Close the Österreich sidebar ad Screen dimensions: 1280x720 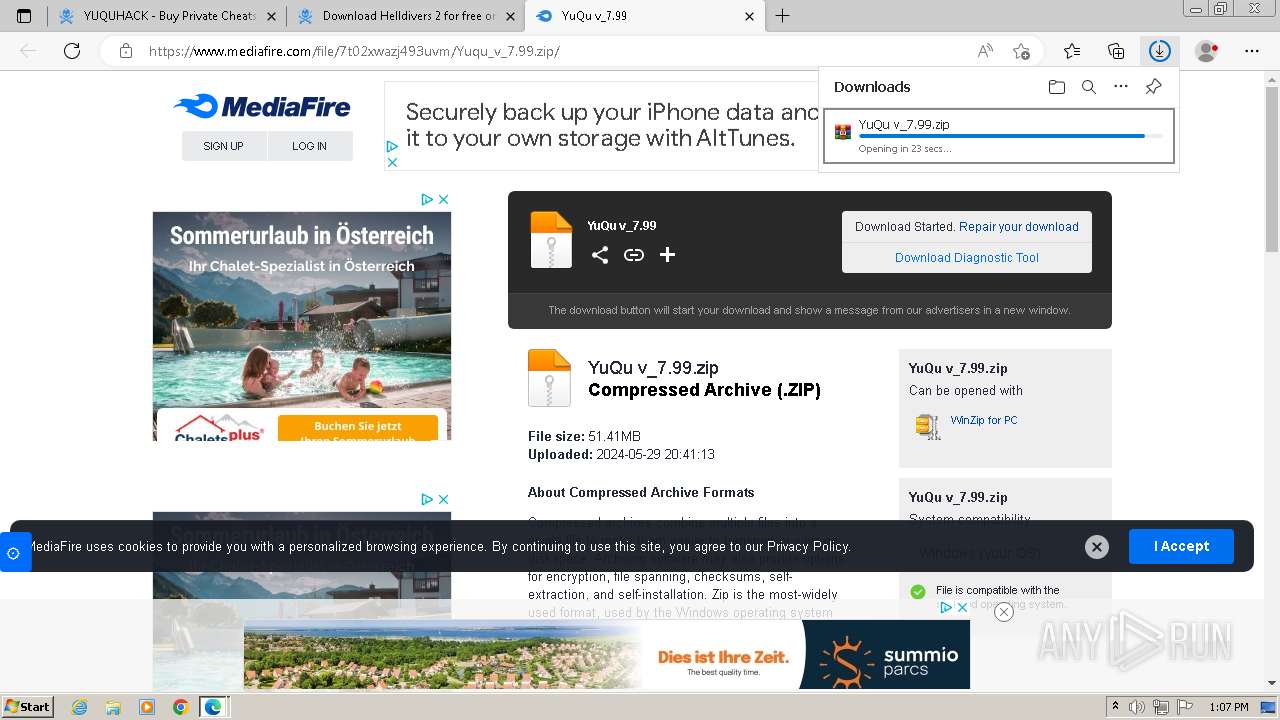(444, 199)
